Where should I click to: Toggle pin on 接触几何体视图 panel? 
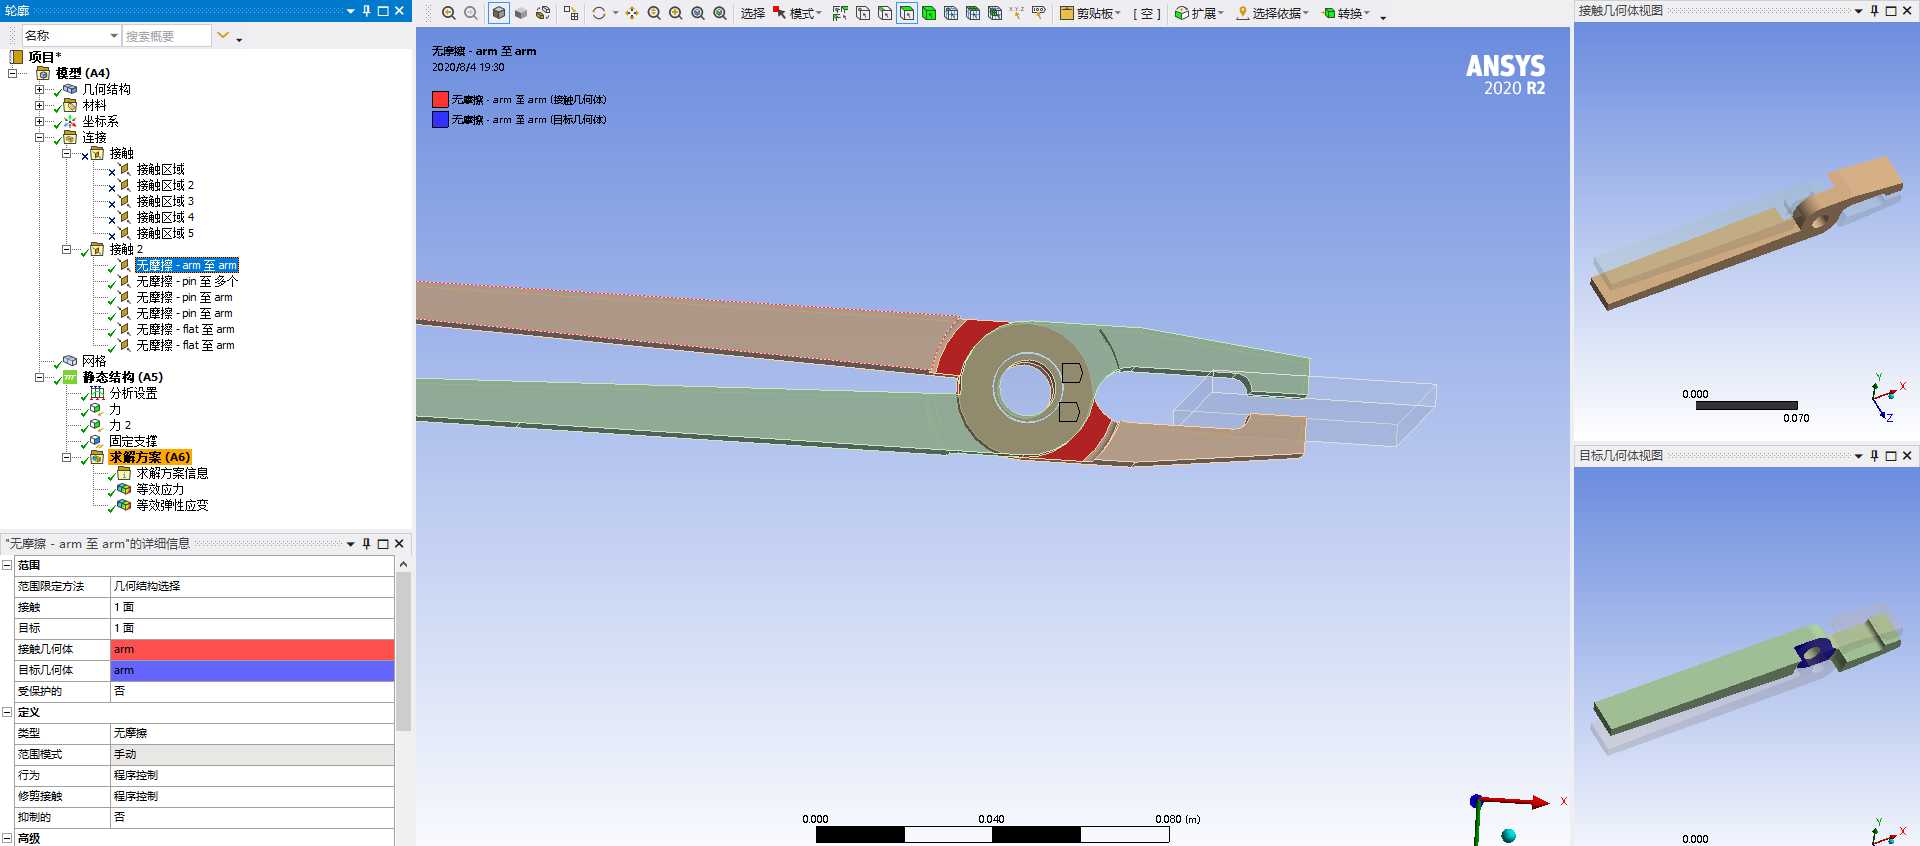1874,10
